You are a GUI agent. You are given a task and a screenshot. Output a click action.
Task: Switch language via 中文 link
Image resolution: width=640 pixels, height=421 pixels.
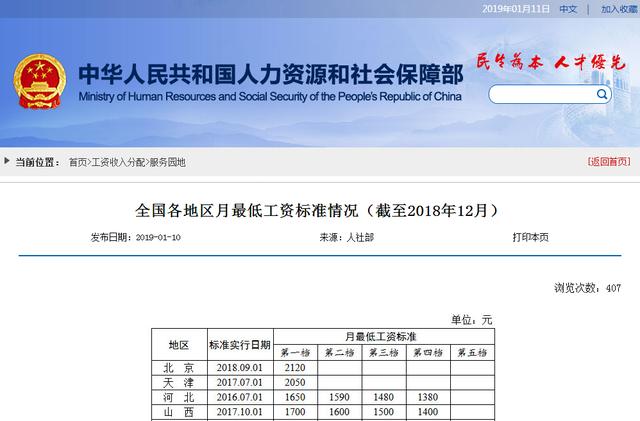tap(568, 9)
